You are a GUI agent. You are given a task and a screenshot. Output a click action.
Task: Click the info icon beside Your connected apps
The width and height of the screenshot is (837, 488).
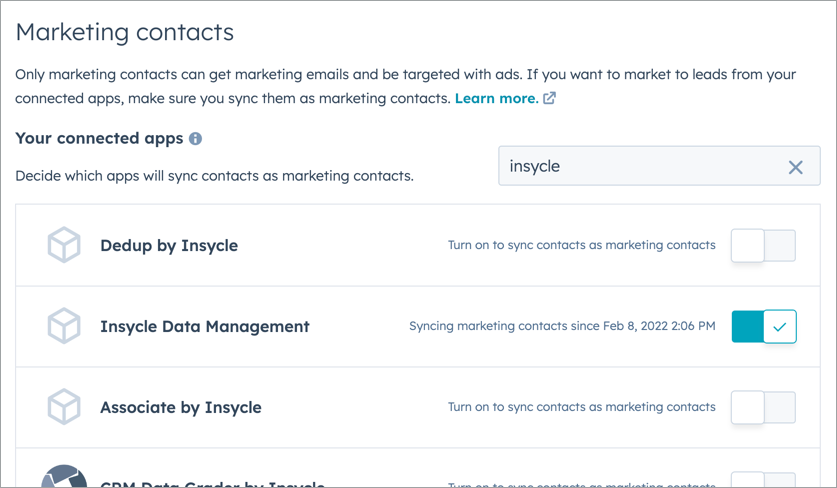point(195,139)
